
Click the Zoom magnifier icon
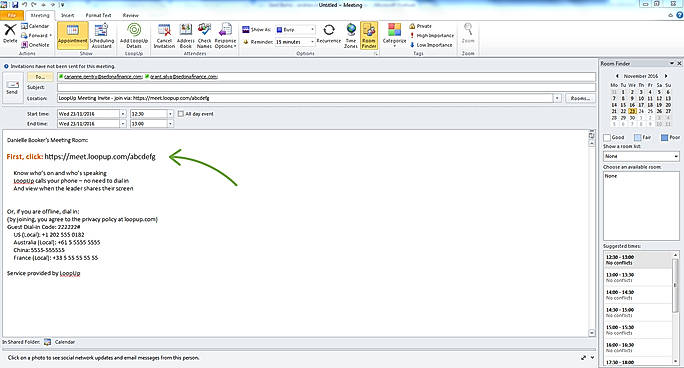pyautogui.click(x=468, y=29)
